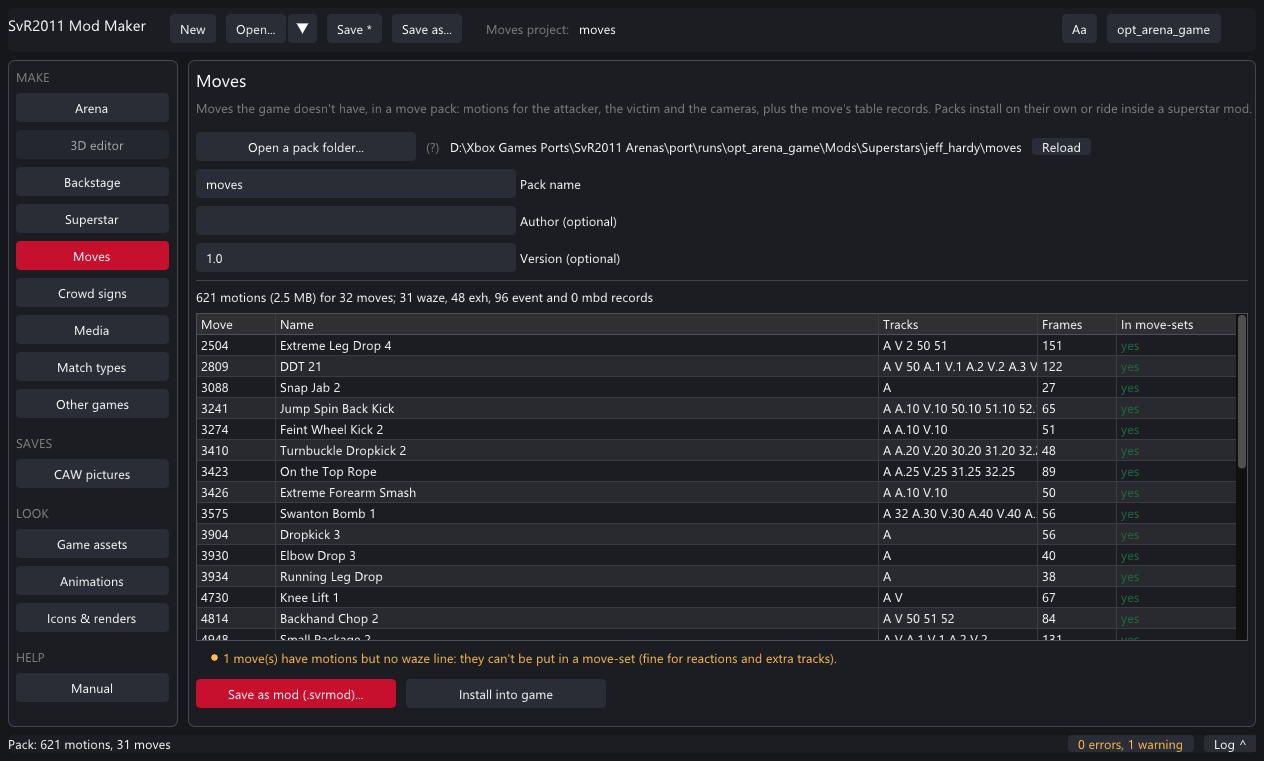Click the 621 motions summary line

425,297
